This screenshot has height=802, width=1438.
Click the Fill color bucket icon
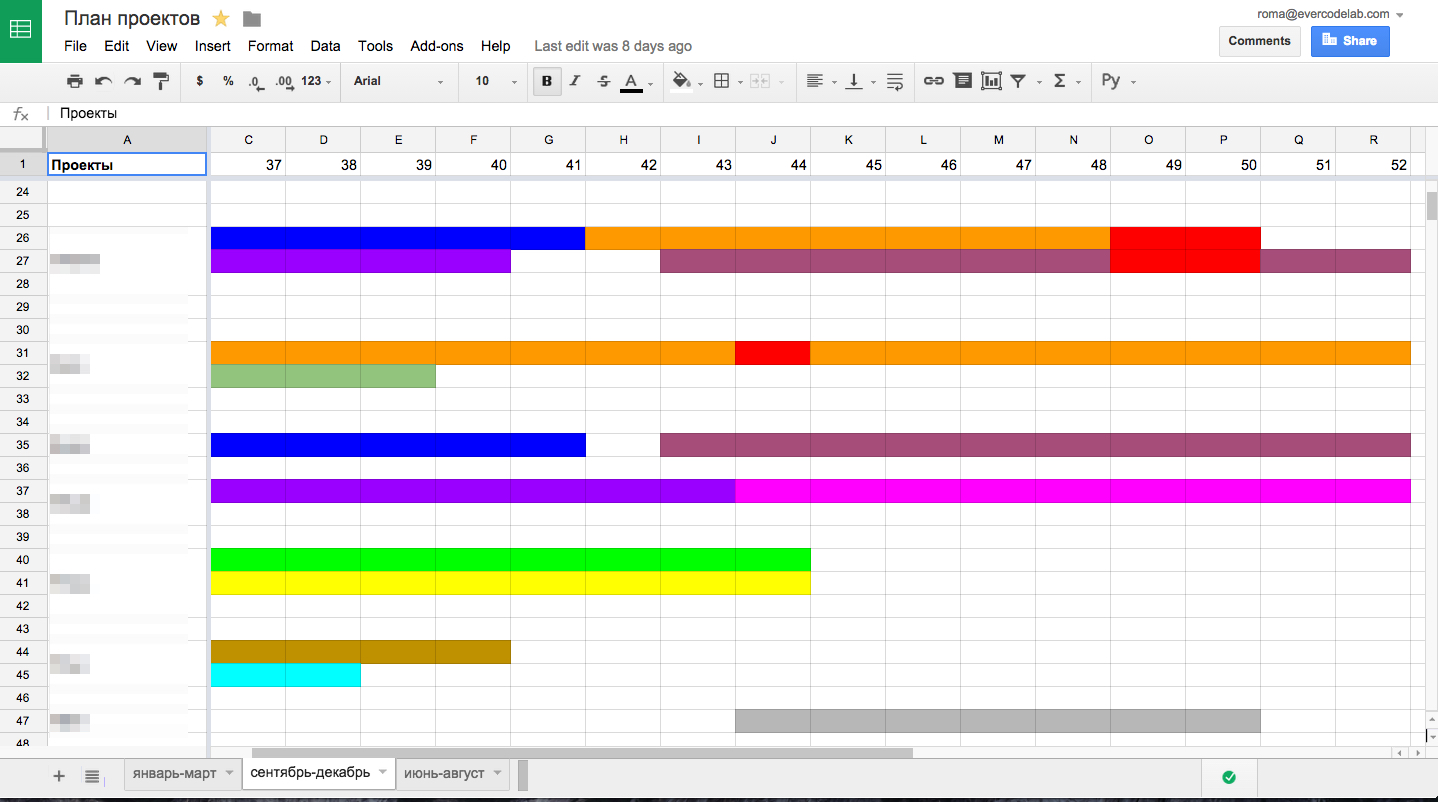[681, 81]
